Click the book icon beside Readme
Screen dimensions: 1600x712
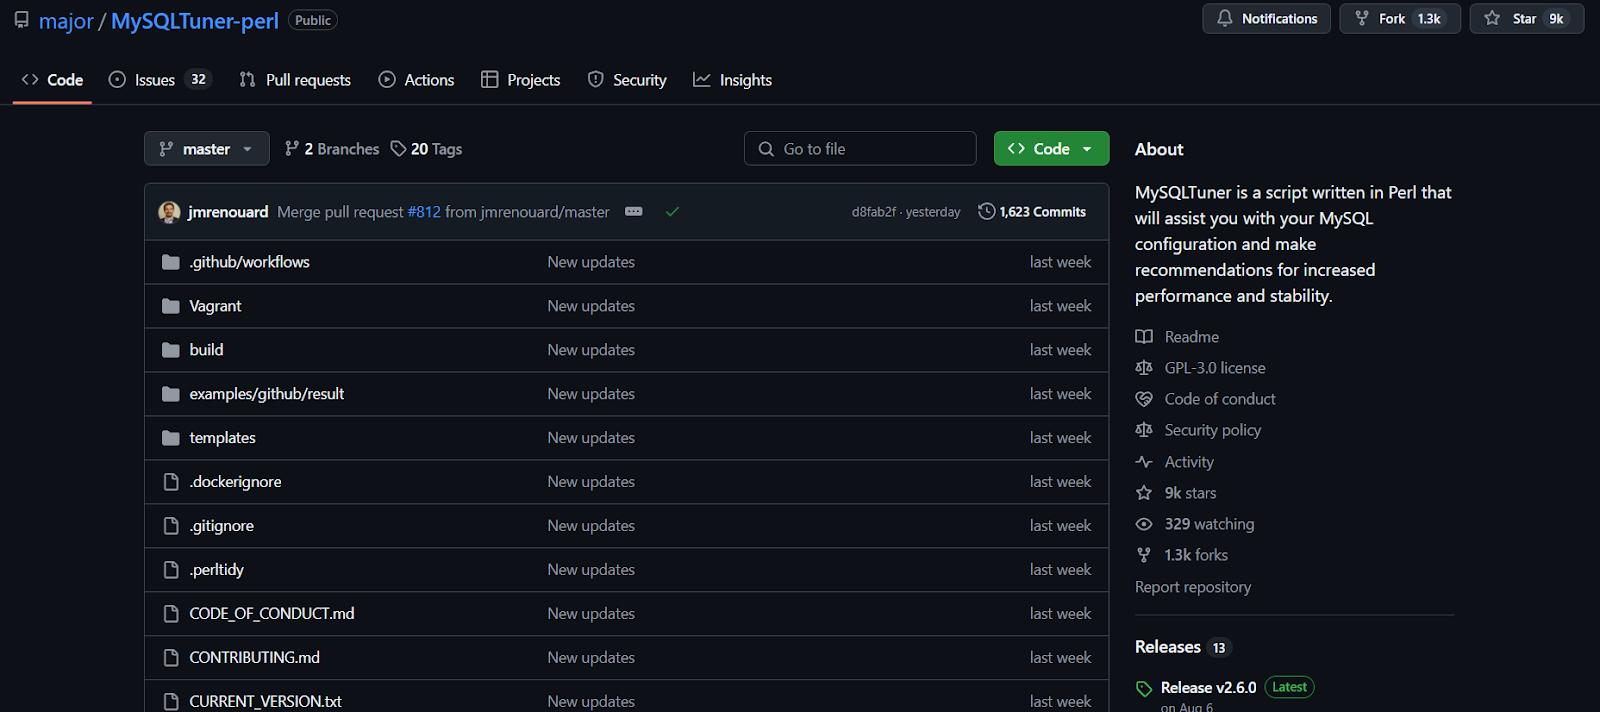pyautogui.click(x=1144, y=337)
